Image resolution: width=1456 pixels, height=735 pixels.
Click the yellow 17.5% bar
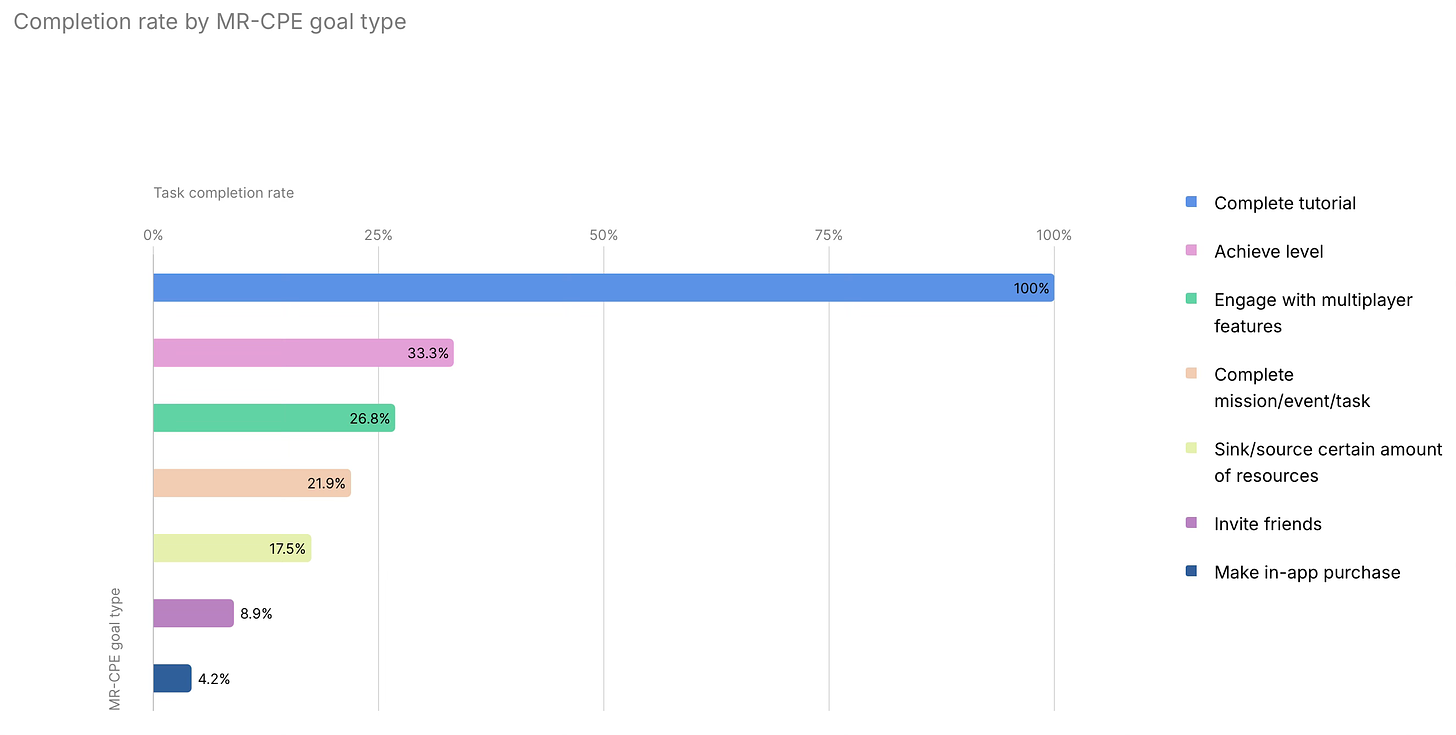[232, 548]
